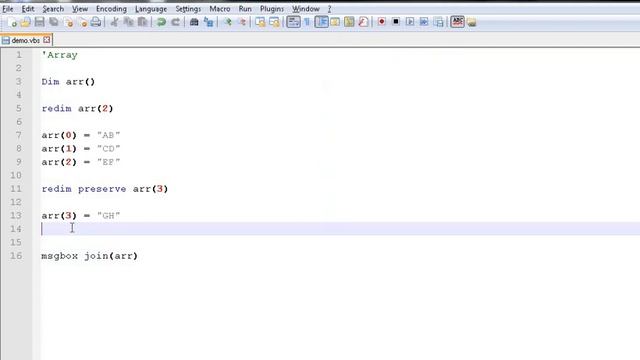Cut selection with scissors icon
The width and height of the screenshot is (640, 360).
[x=115, y=22]
